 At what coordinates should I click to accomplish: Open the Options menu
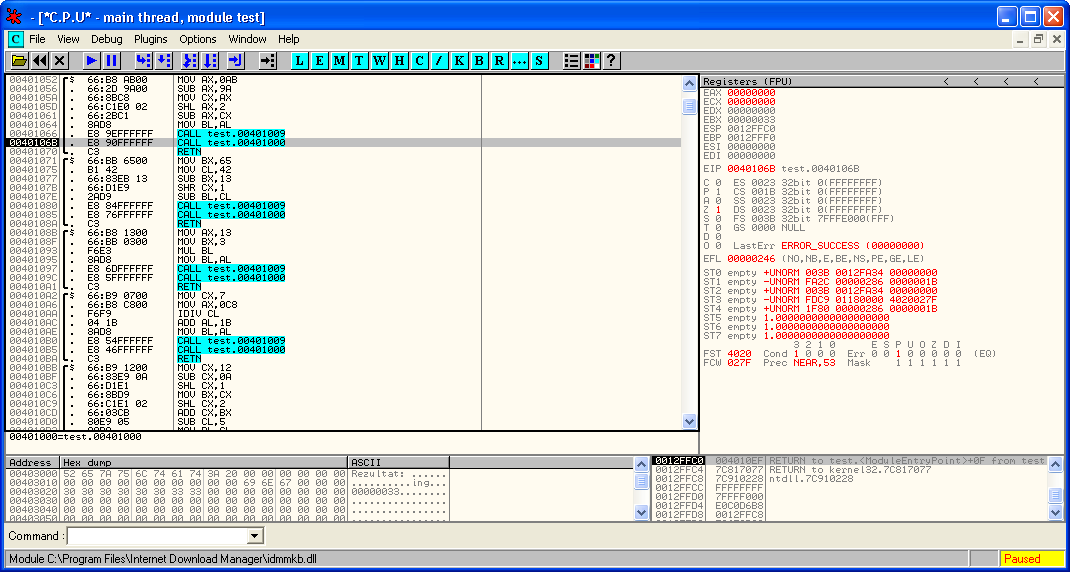(x=198, y=40)
